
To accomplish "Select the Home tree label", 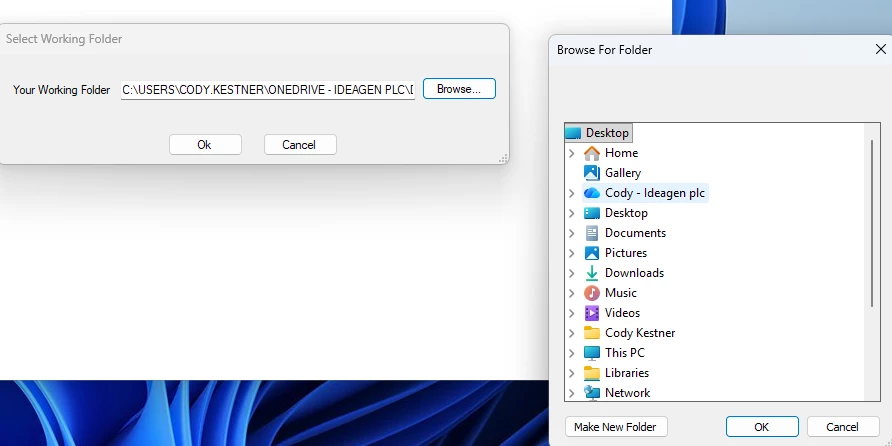I will click(x=621, y=153).
